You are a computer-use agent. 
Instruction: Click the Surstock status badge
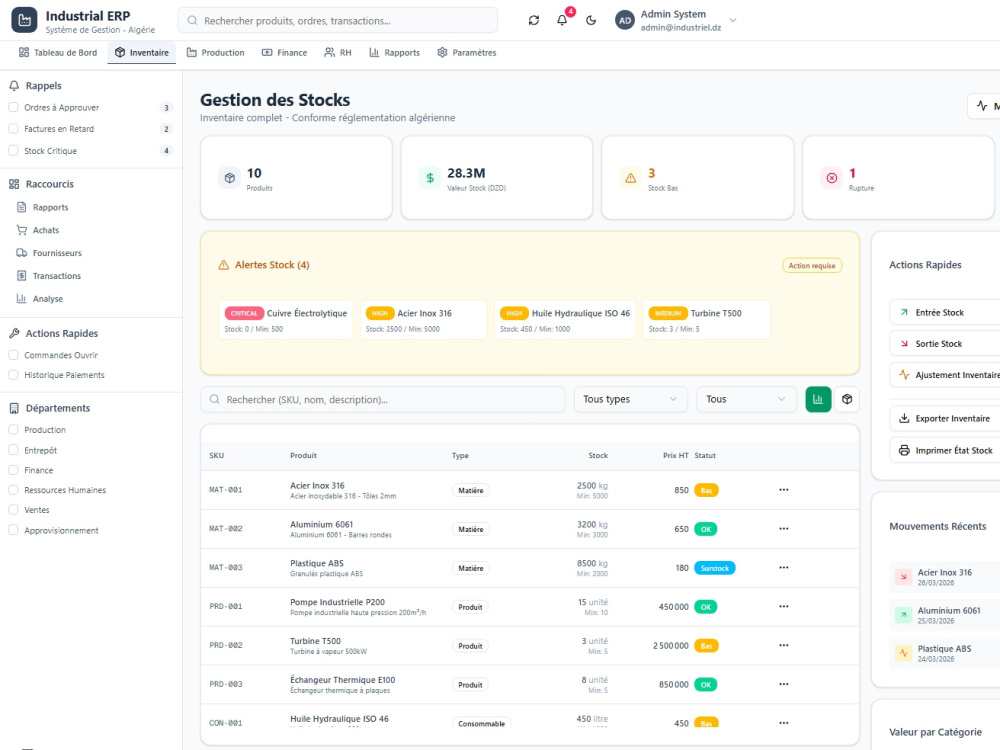click(x=714, y=568)
